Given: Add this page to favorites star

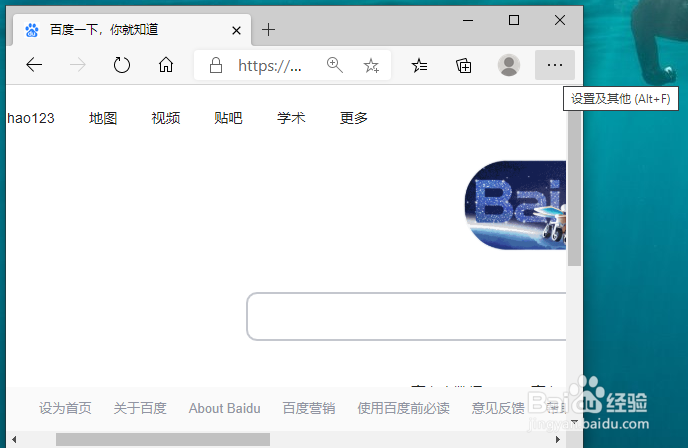Looking at the screenshot, I should point(371,65).
